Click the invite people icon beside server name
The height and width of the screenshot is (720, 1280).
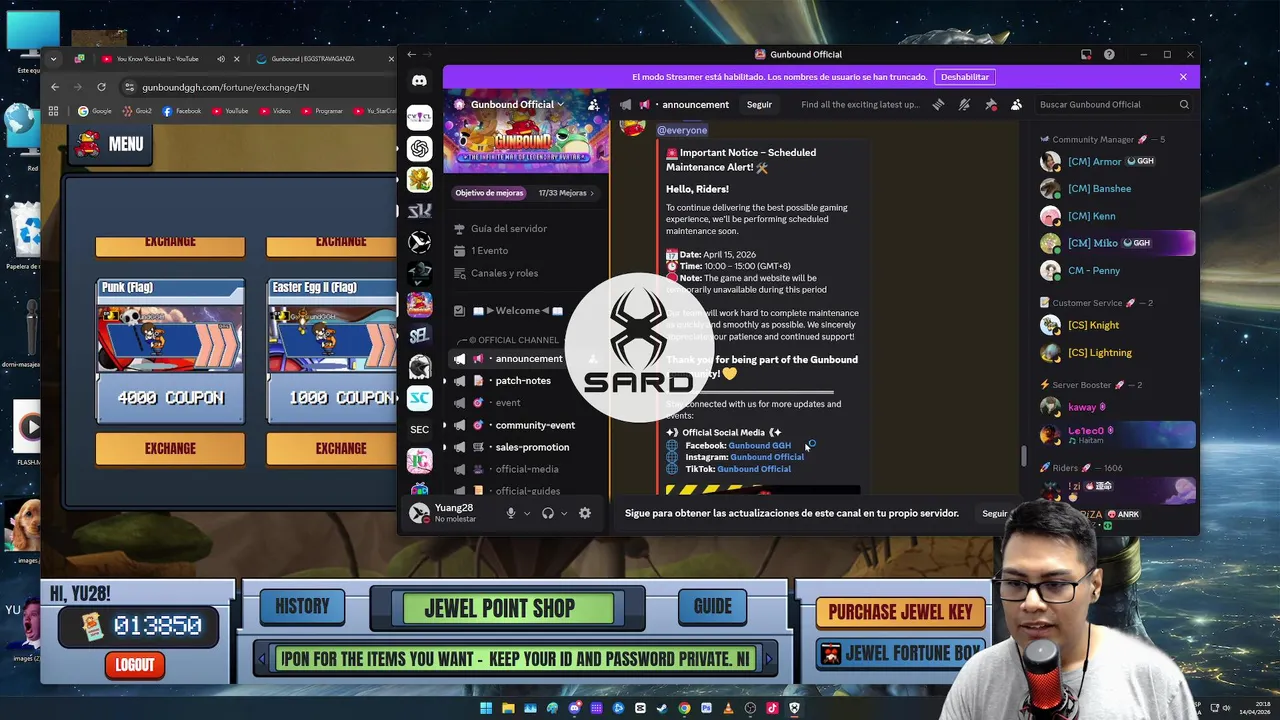(594, 104)
